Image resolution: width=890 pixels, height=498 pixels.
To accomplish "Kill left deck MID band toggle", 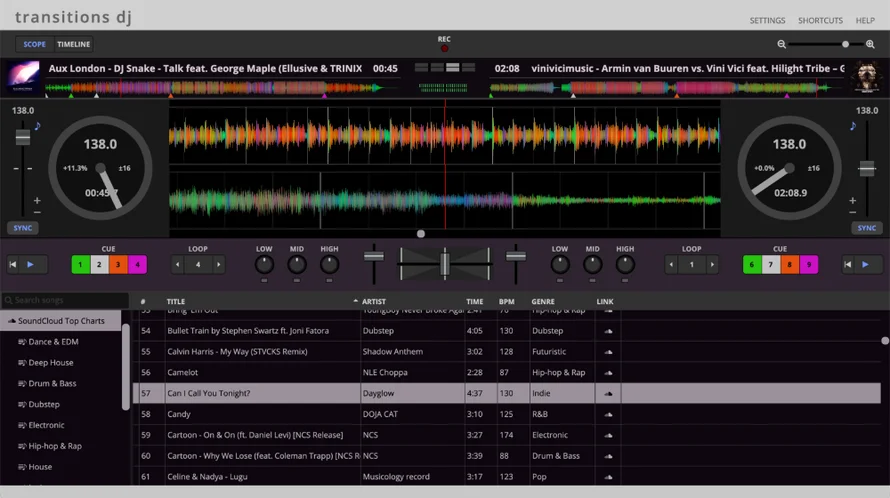I will click(x=297, y=281).
